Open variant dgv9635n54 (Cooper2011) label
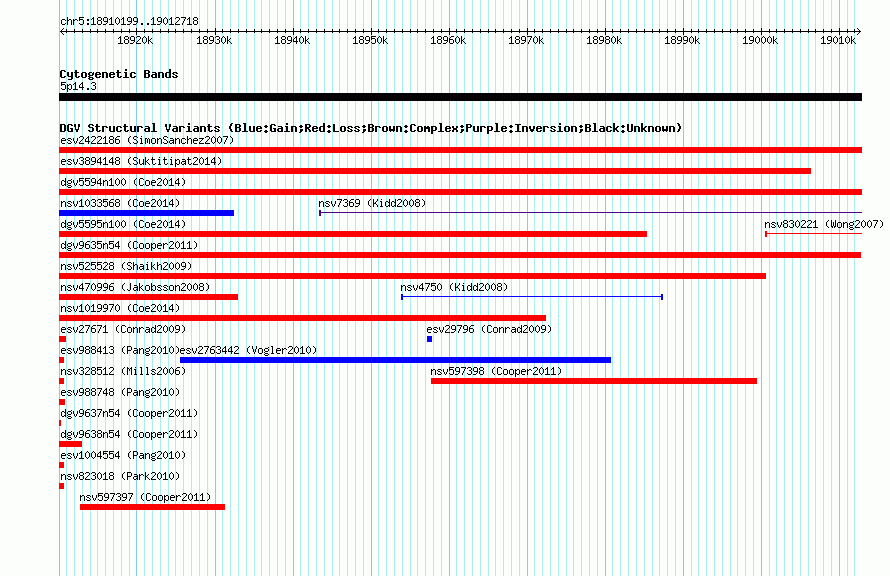Screen dimensions: 890x576 click(129, 245)
